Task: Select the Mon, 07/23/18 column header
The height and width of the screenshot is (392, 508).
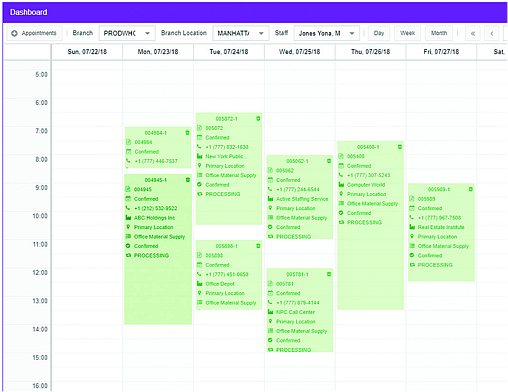Action: click(x=158, y=52)
